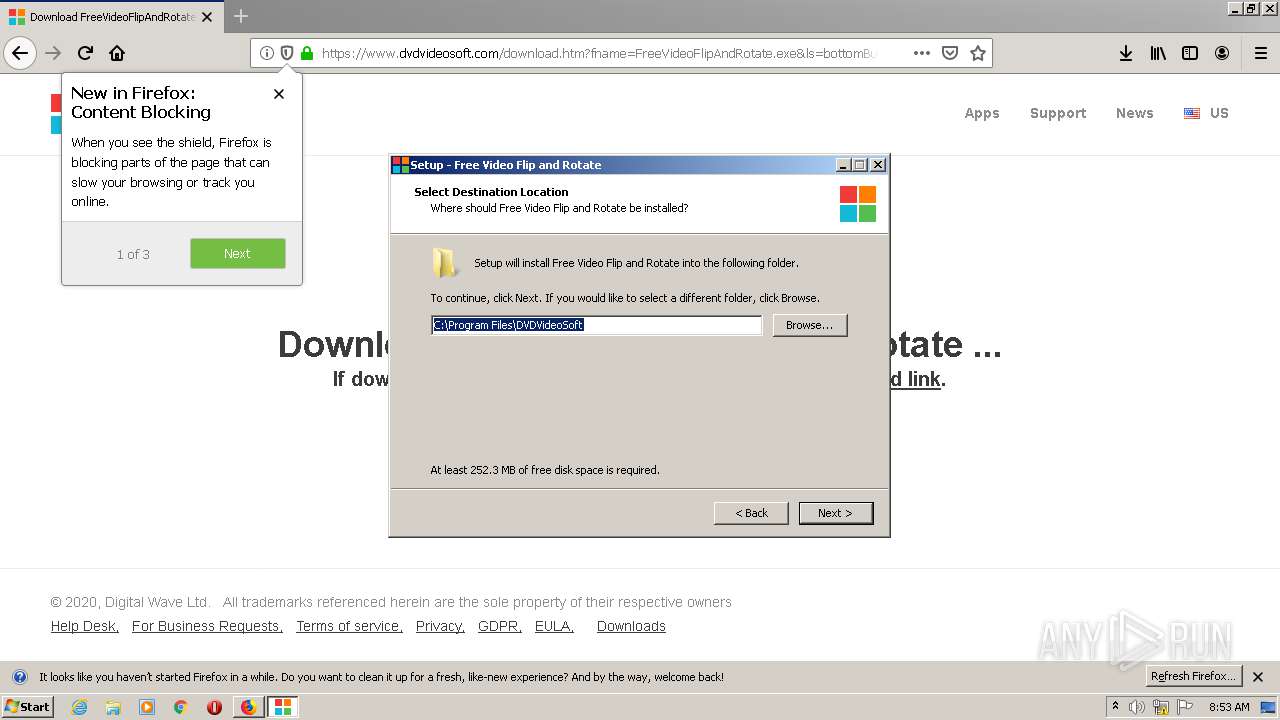
Task: Open the volume control in system tray
Action: click(1137, 707)
